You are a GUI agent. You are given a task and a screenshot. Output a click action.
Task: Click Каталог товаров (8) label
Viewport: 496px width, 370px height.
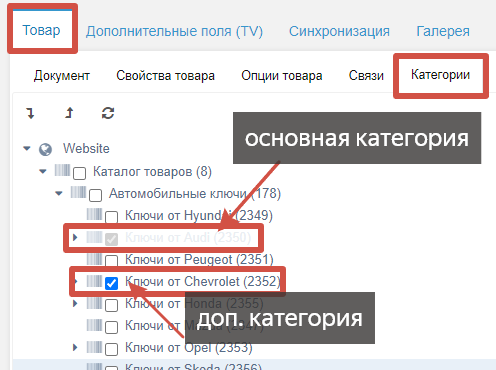point(152,172)
